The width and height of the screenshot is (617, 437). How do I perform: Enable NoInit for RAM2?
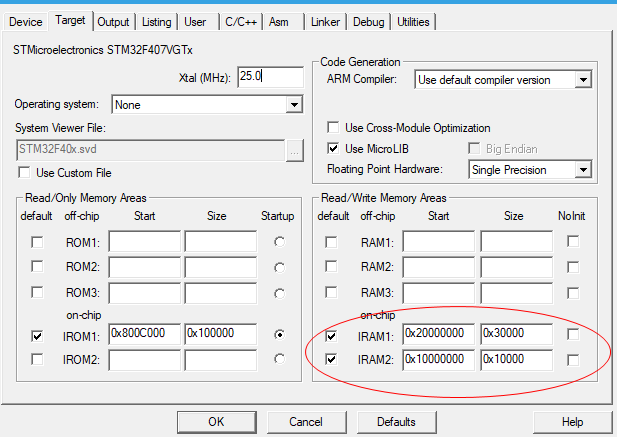pos(573,267)
